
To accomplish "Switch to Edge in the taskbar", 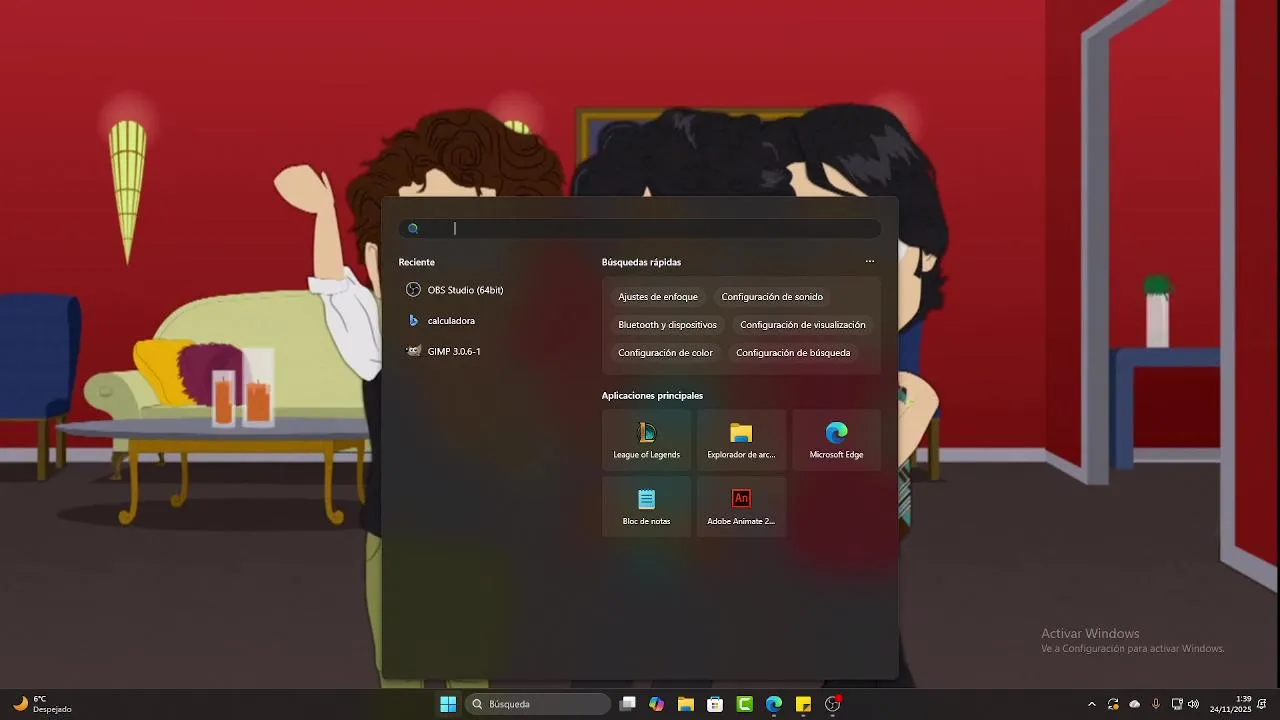I will [x=773, y=704].
